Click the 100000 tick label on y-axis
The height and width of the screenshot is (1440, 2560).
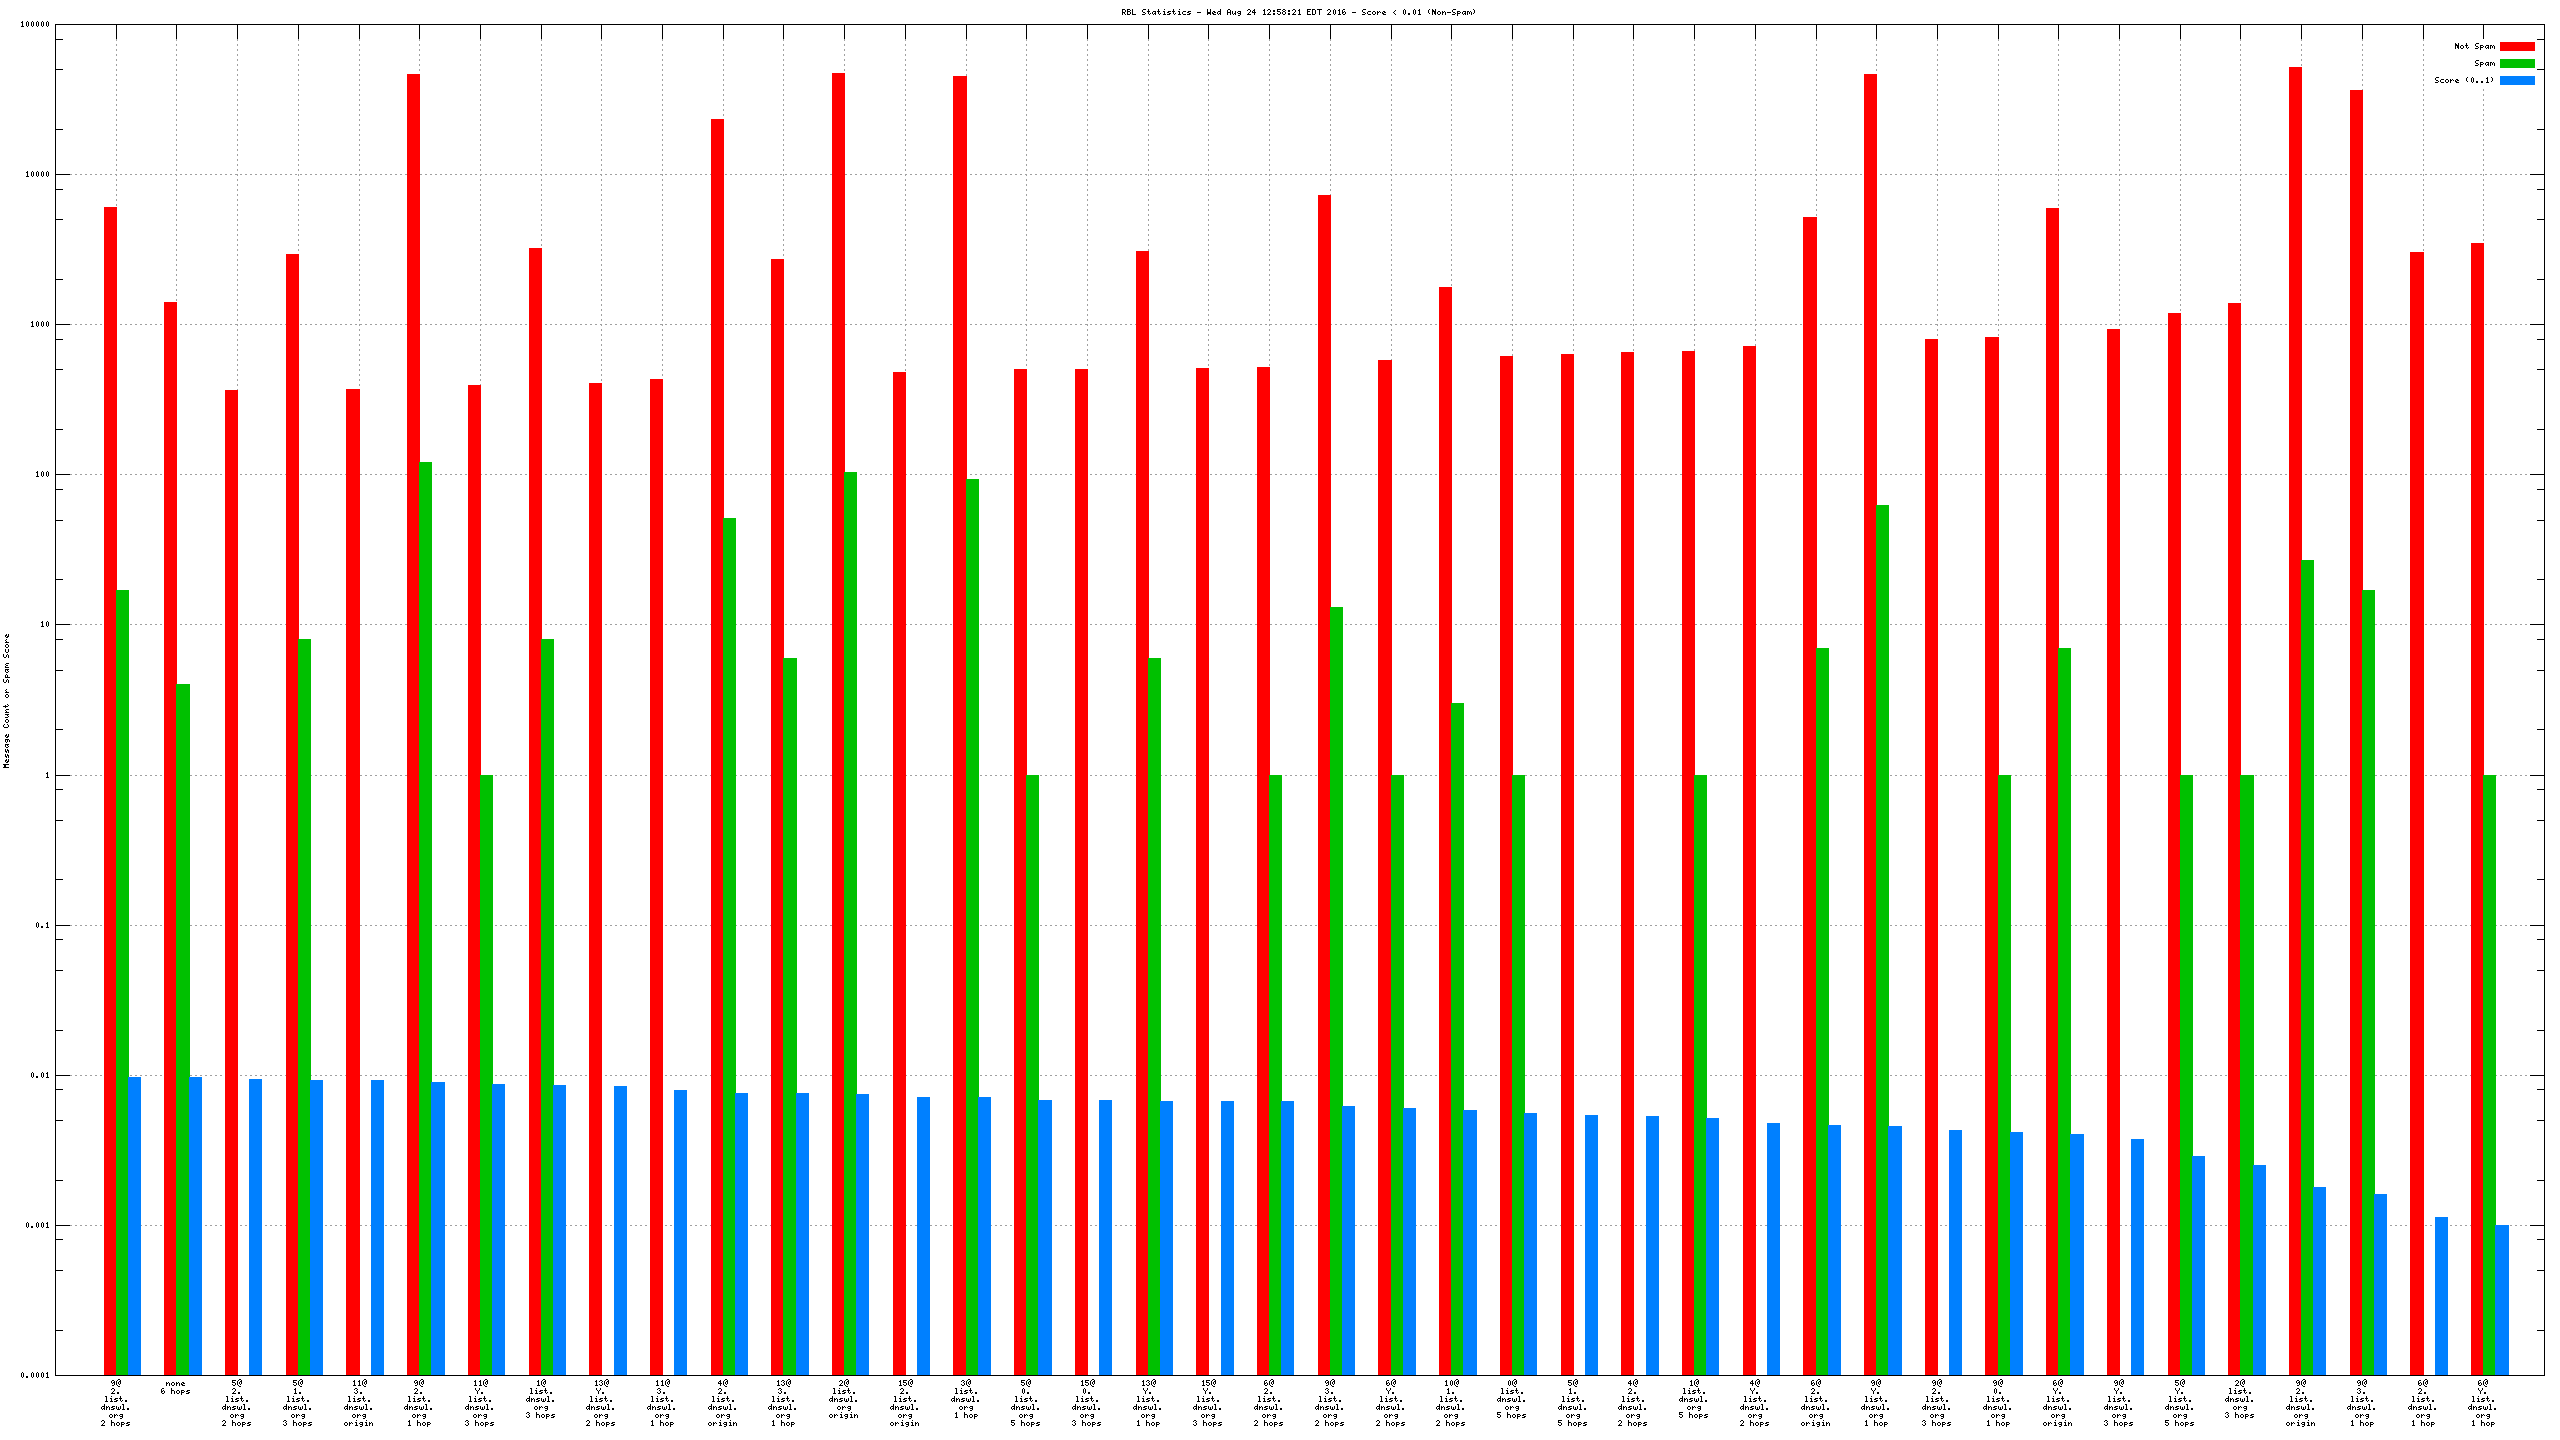(35, 24)
